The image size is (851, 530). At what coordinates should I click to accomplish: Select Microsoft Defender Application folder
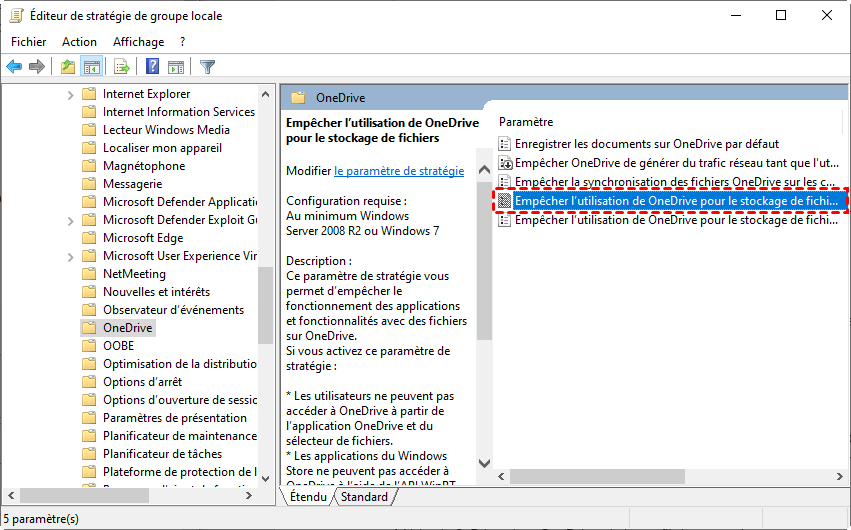click(x=180, y=202)
